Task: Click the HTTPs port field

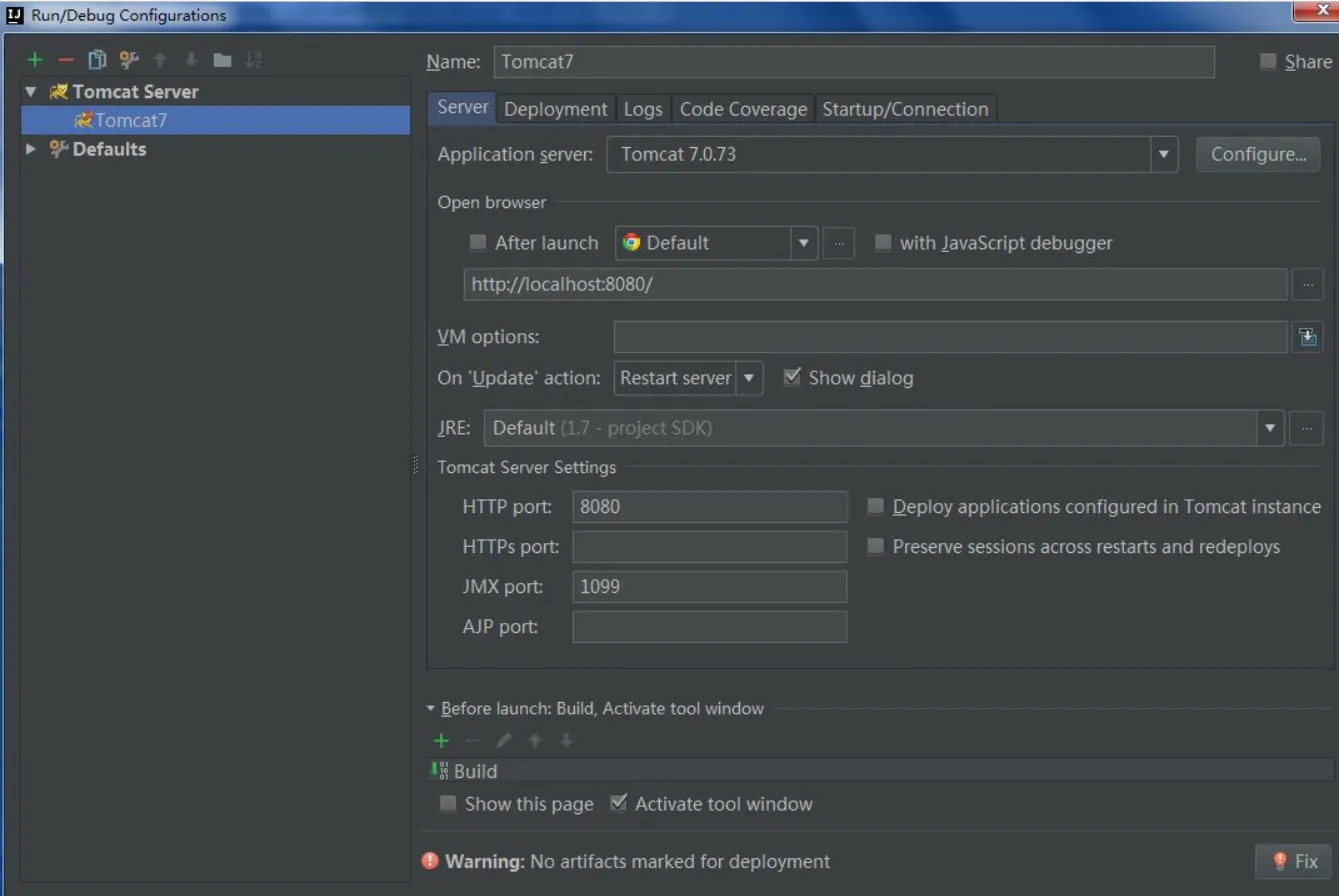Action: point(710,547)
